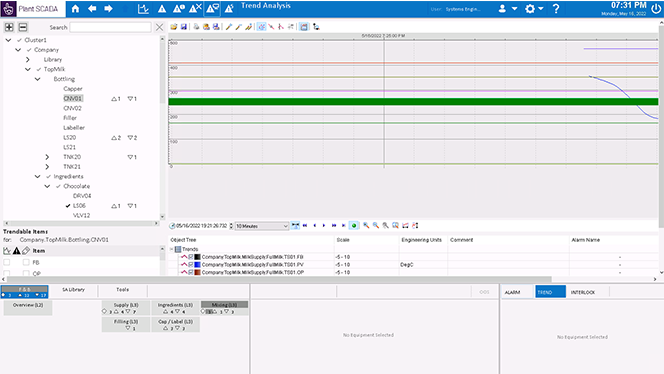
Task: Navigate back with the left arrow
Action: coord(92,8)
